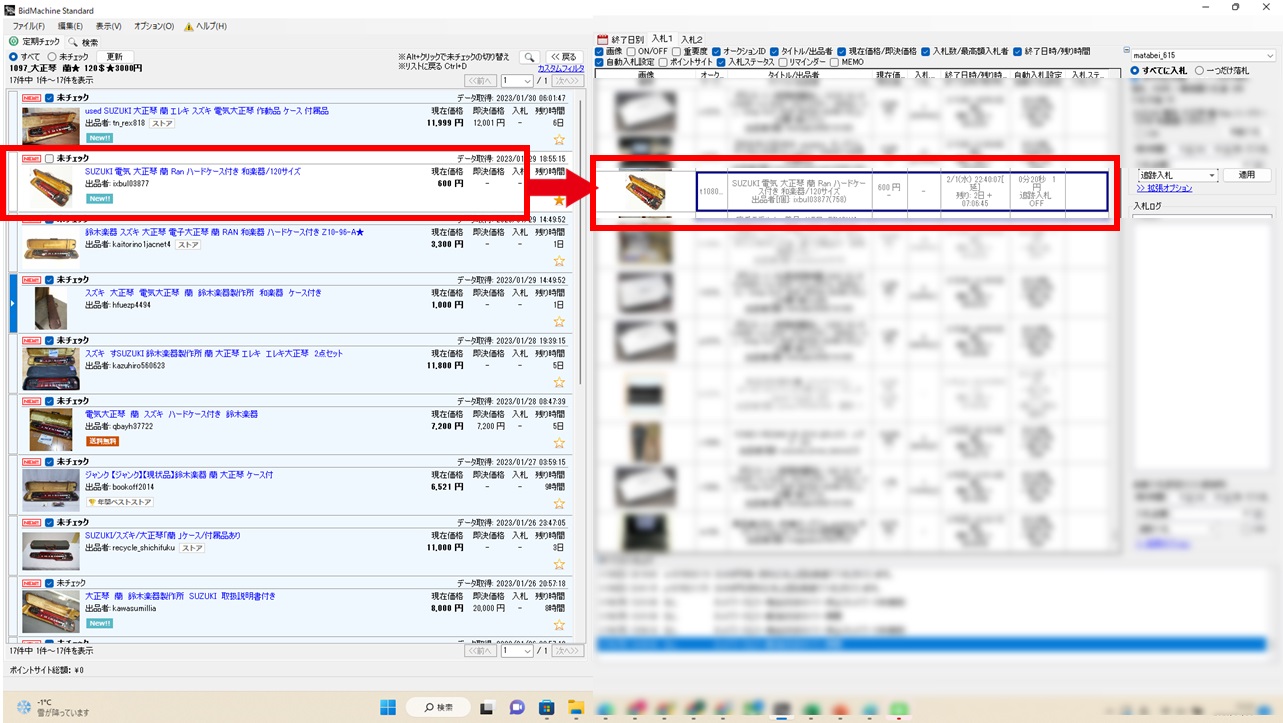1283x723 pixels.
Task: Open the オプション(O) menu
Action: pyautogui.click(x=153, y=26)
